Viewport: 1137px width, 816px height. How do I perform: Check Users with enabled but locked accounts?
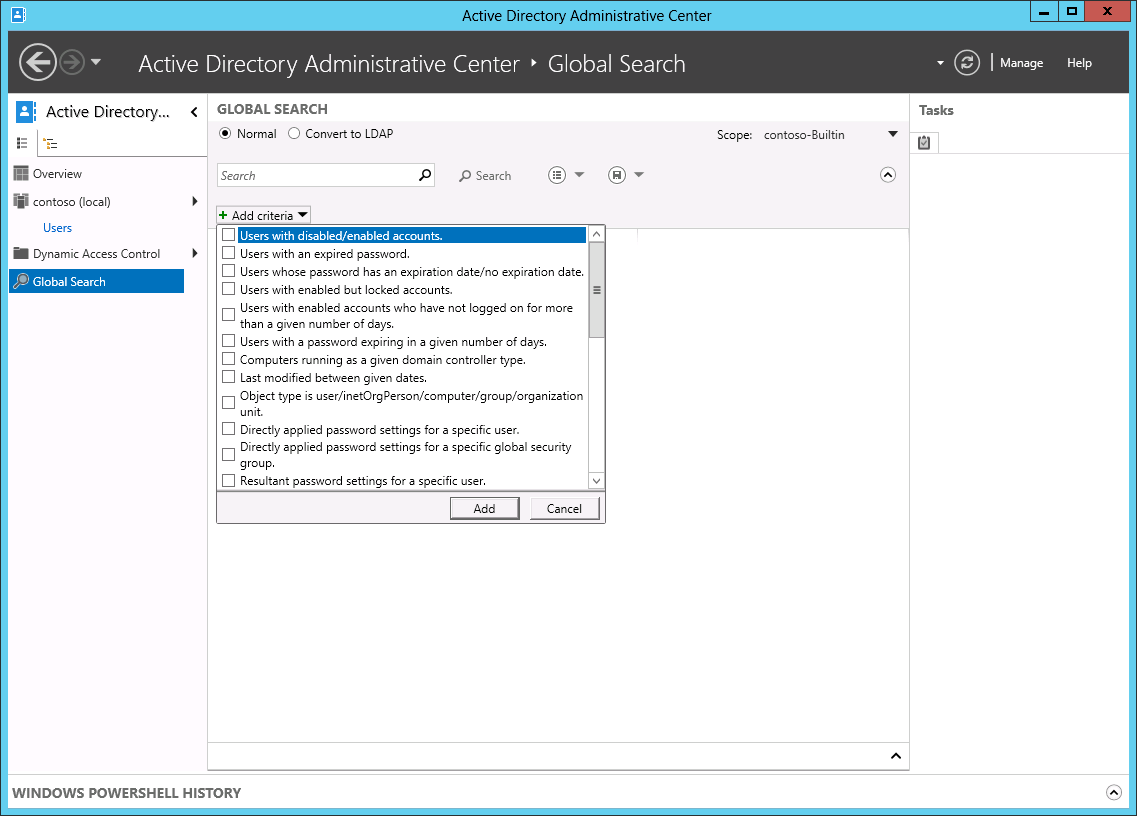tap(228, 289)
